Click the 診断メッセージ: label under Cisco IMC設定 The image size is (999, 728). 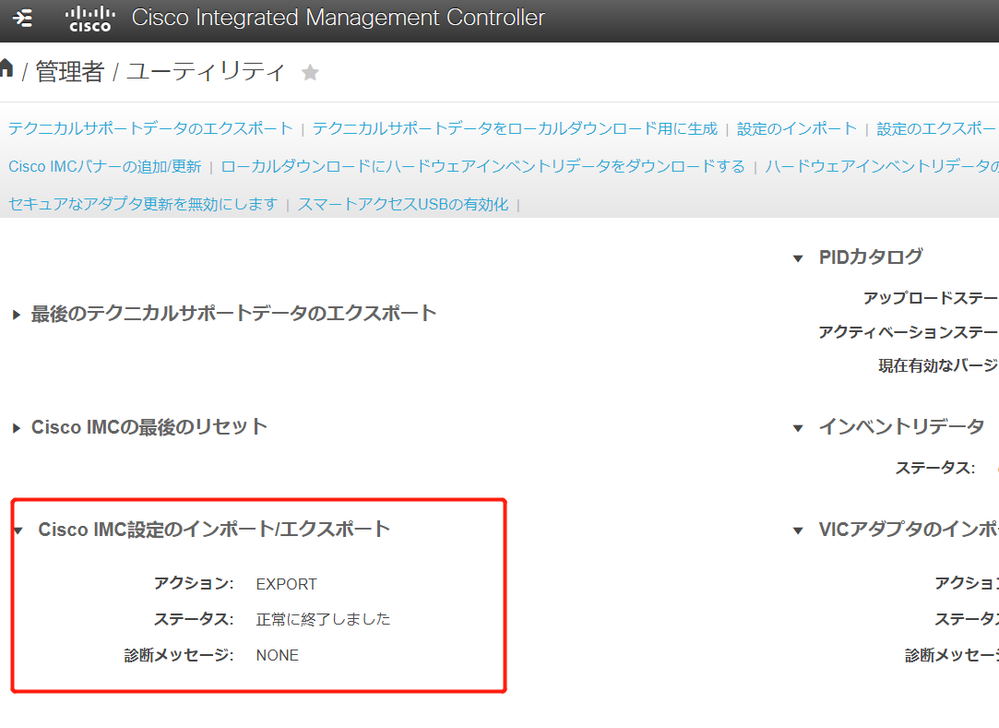(x=179, y=655)
